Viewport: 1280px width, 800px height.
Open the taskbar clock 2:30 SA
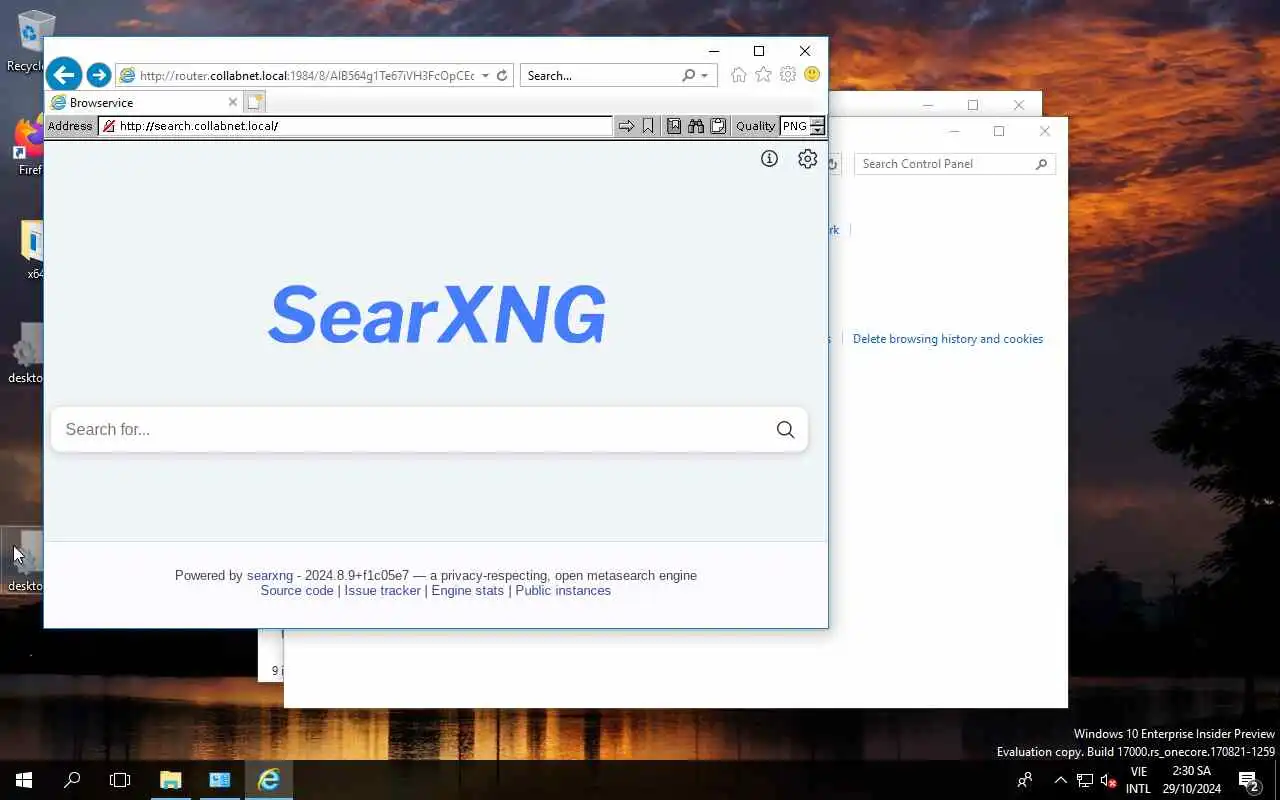point(1191,780)
